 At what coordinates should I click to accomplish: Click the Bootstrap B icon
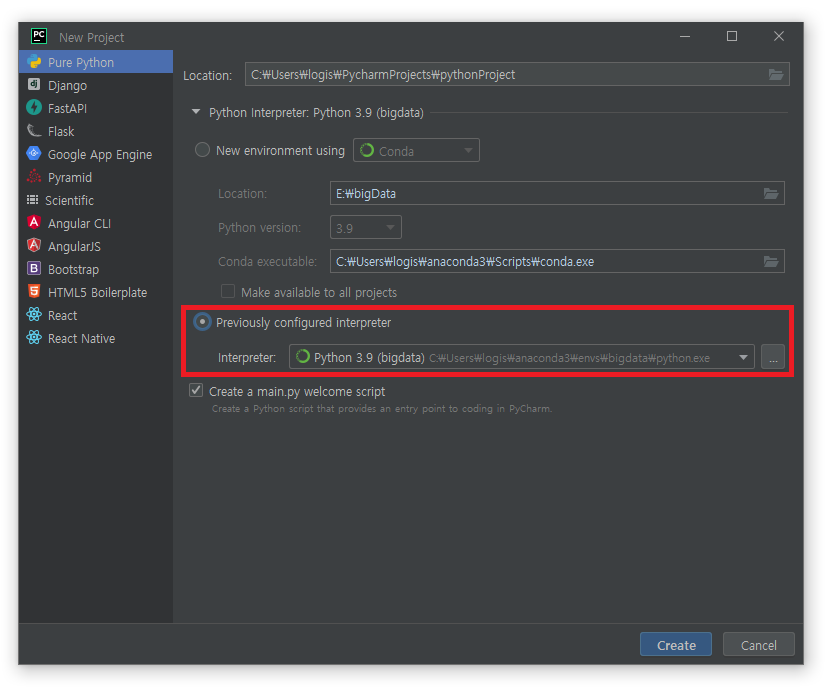pos(34,269)
